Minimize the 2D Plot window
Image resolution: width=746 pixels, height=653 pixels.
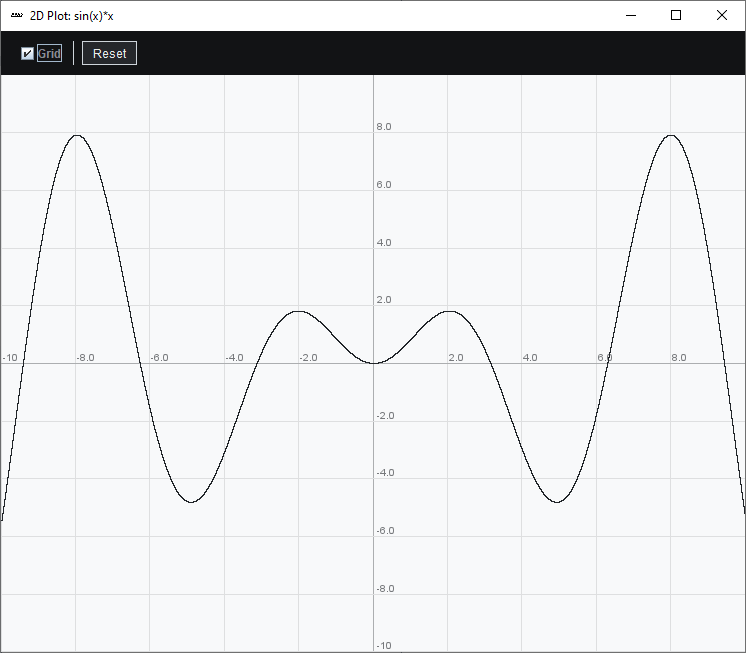(631, 16)
